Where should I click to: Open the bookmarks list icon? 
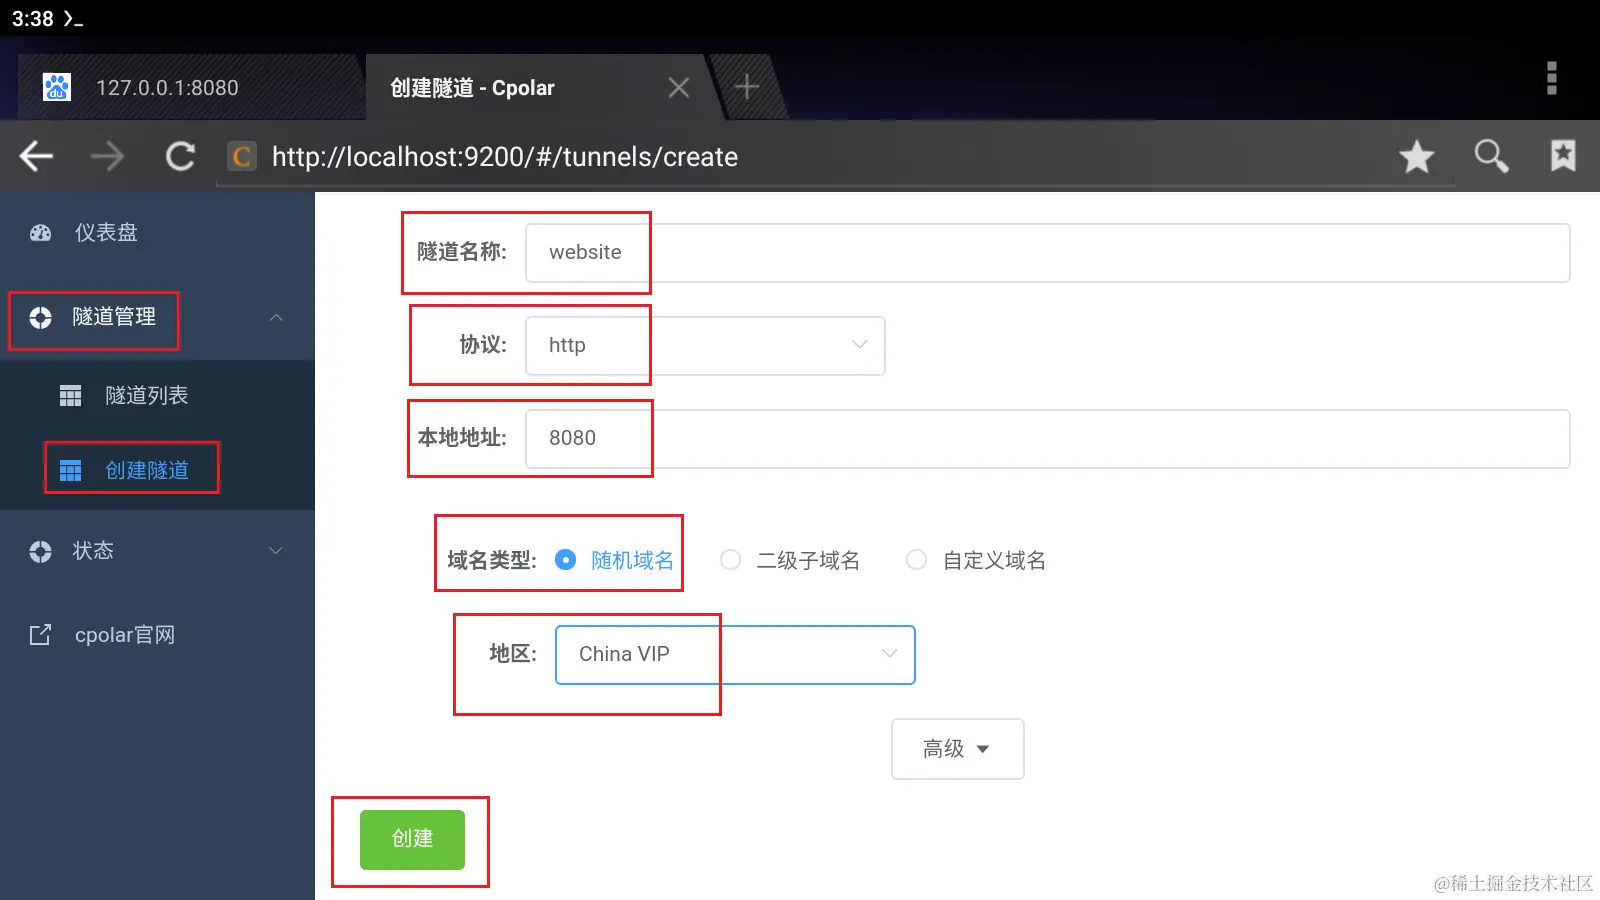pos(1563,156)
